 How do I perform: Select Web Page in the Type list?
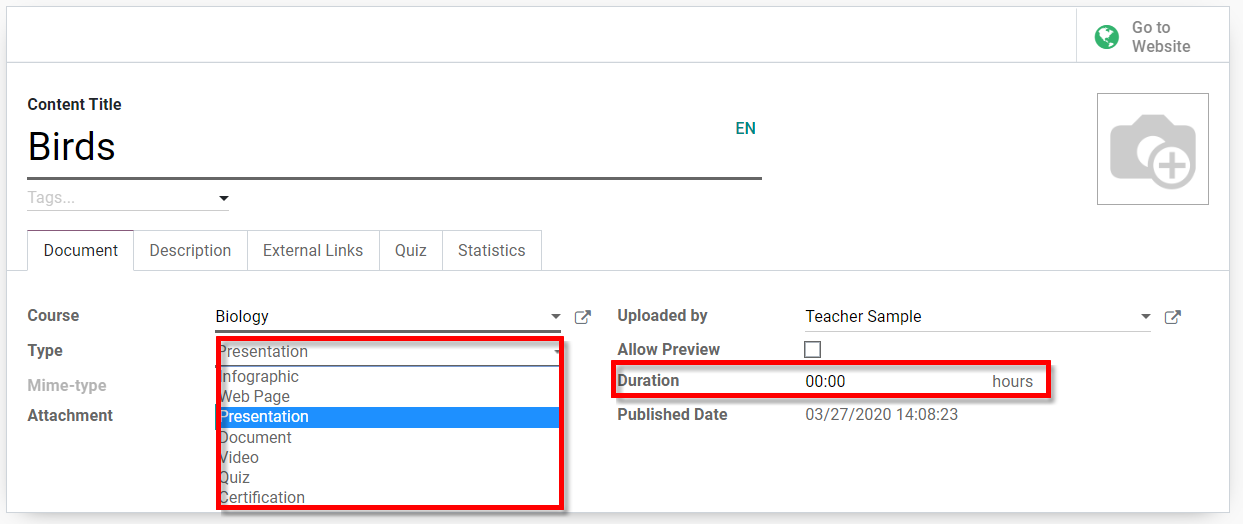point(256,397)
